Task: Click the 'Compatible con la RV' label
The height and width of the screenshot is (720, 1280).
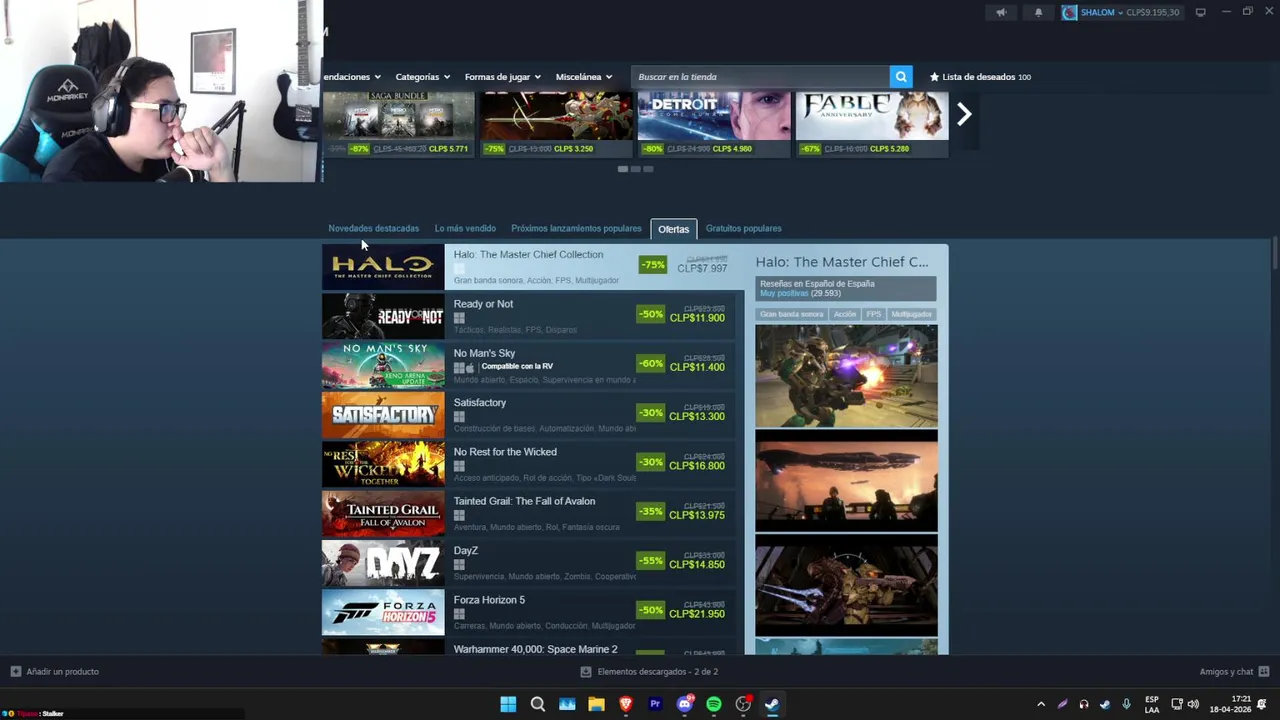Action: point(516,367)
